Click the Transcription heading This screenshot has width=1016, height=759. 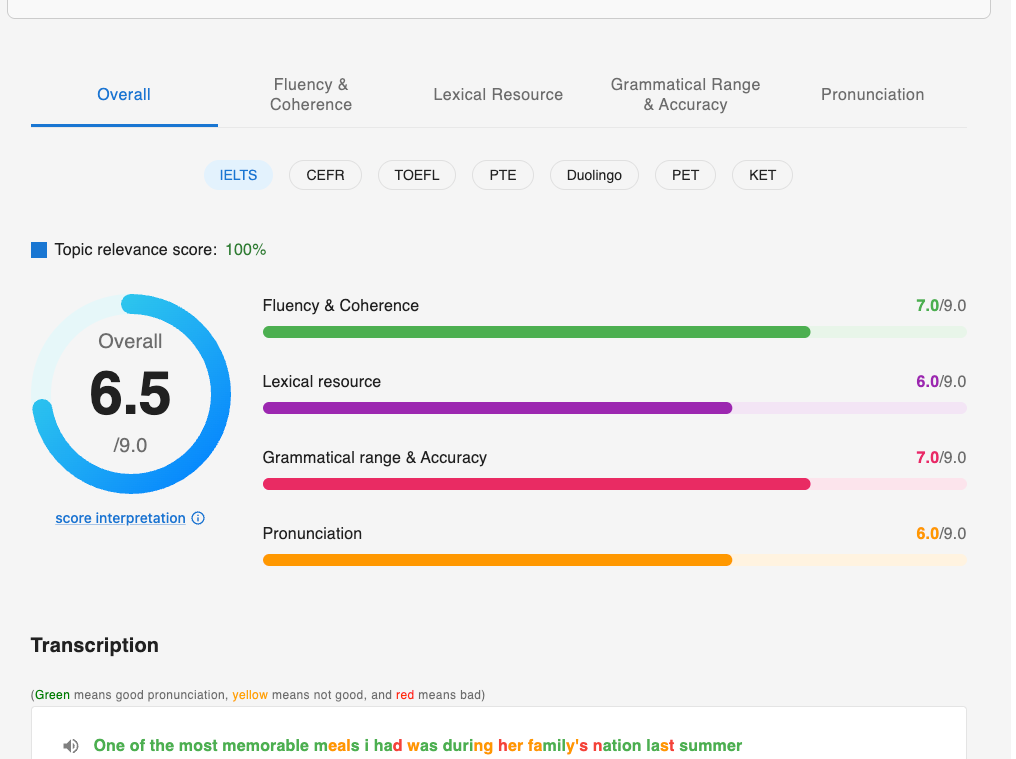coord(95,645)
